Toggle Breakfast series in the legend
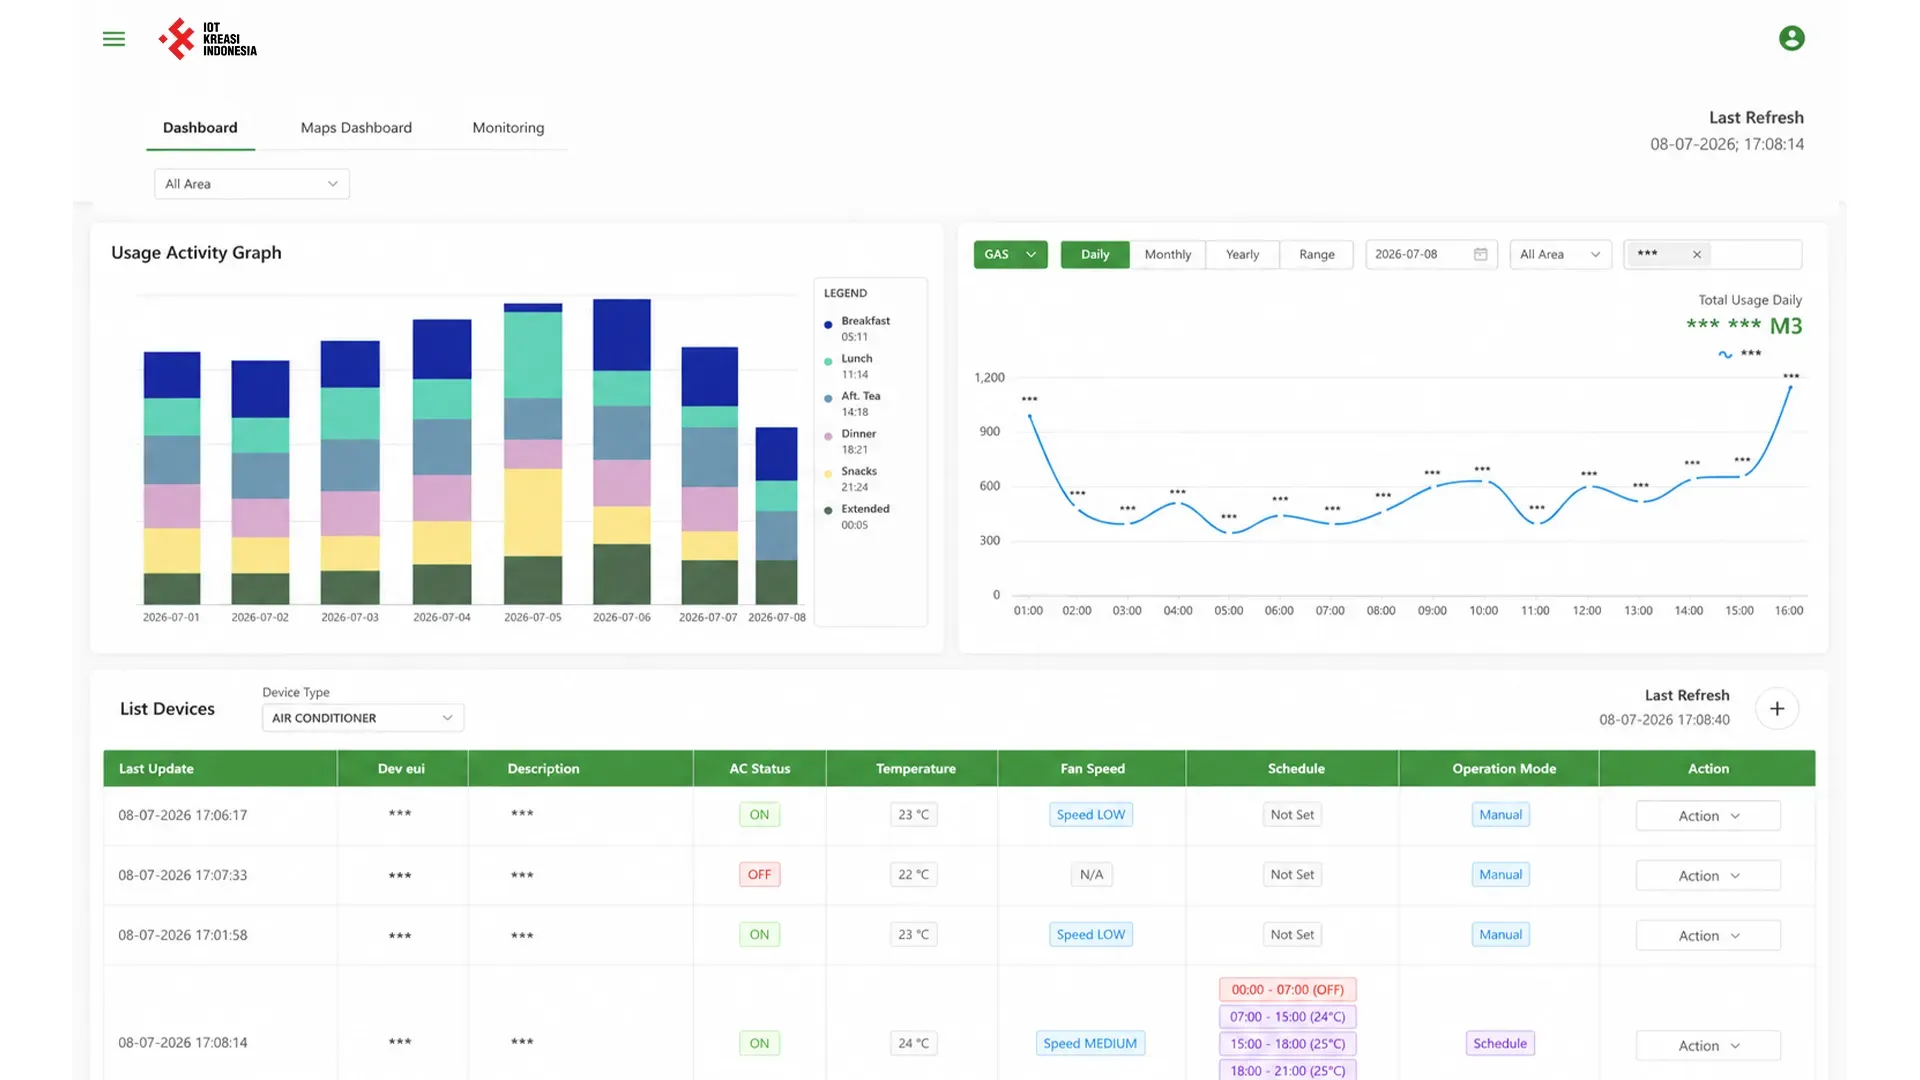The image size is (1920, 1080). tap(857, 328)
